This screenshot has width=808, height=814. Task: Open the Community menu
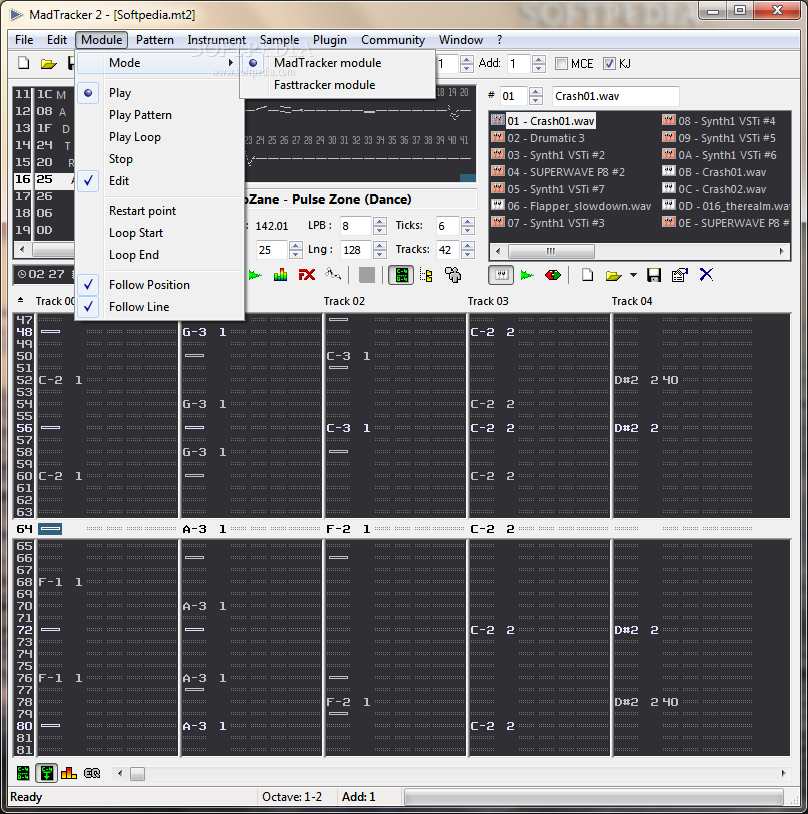[393, 40]
